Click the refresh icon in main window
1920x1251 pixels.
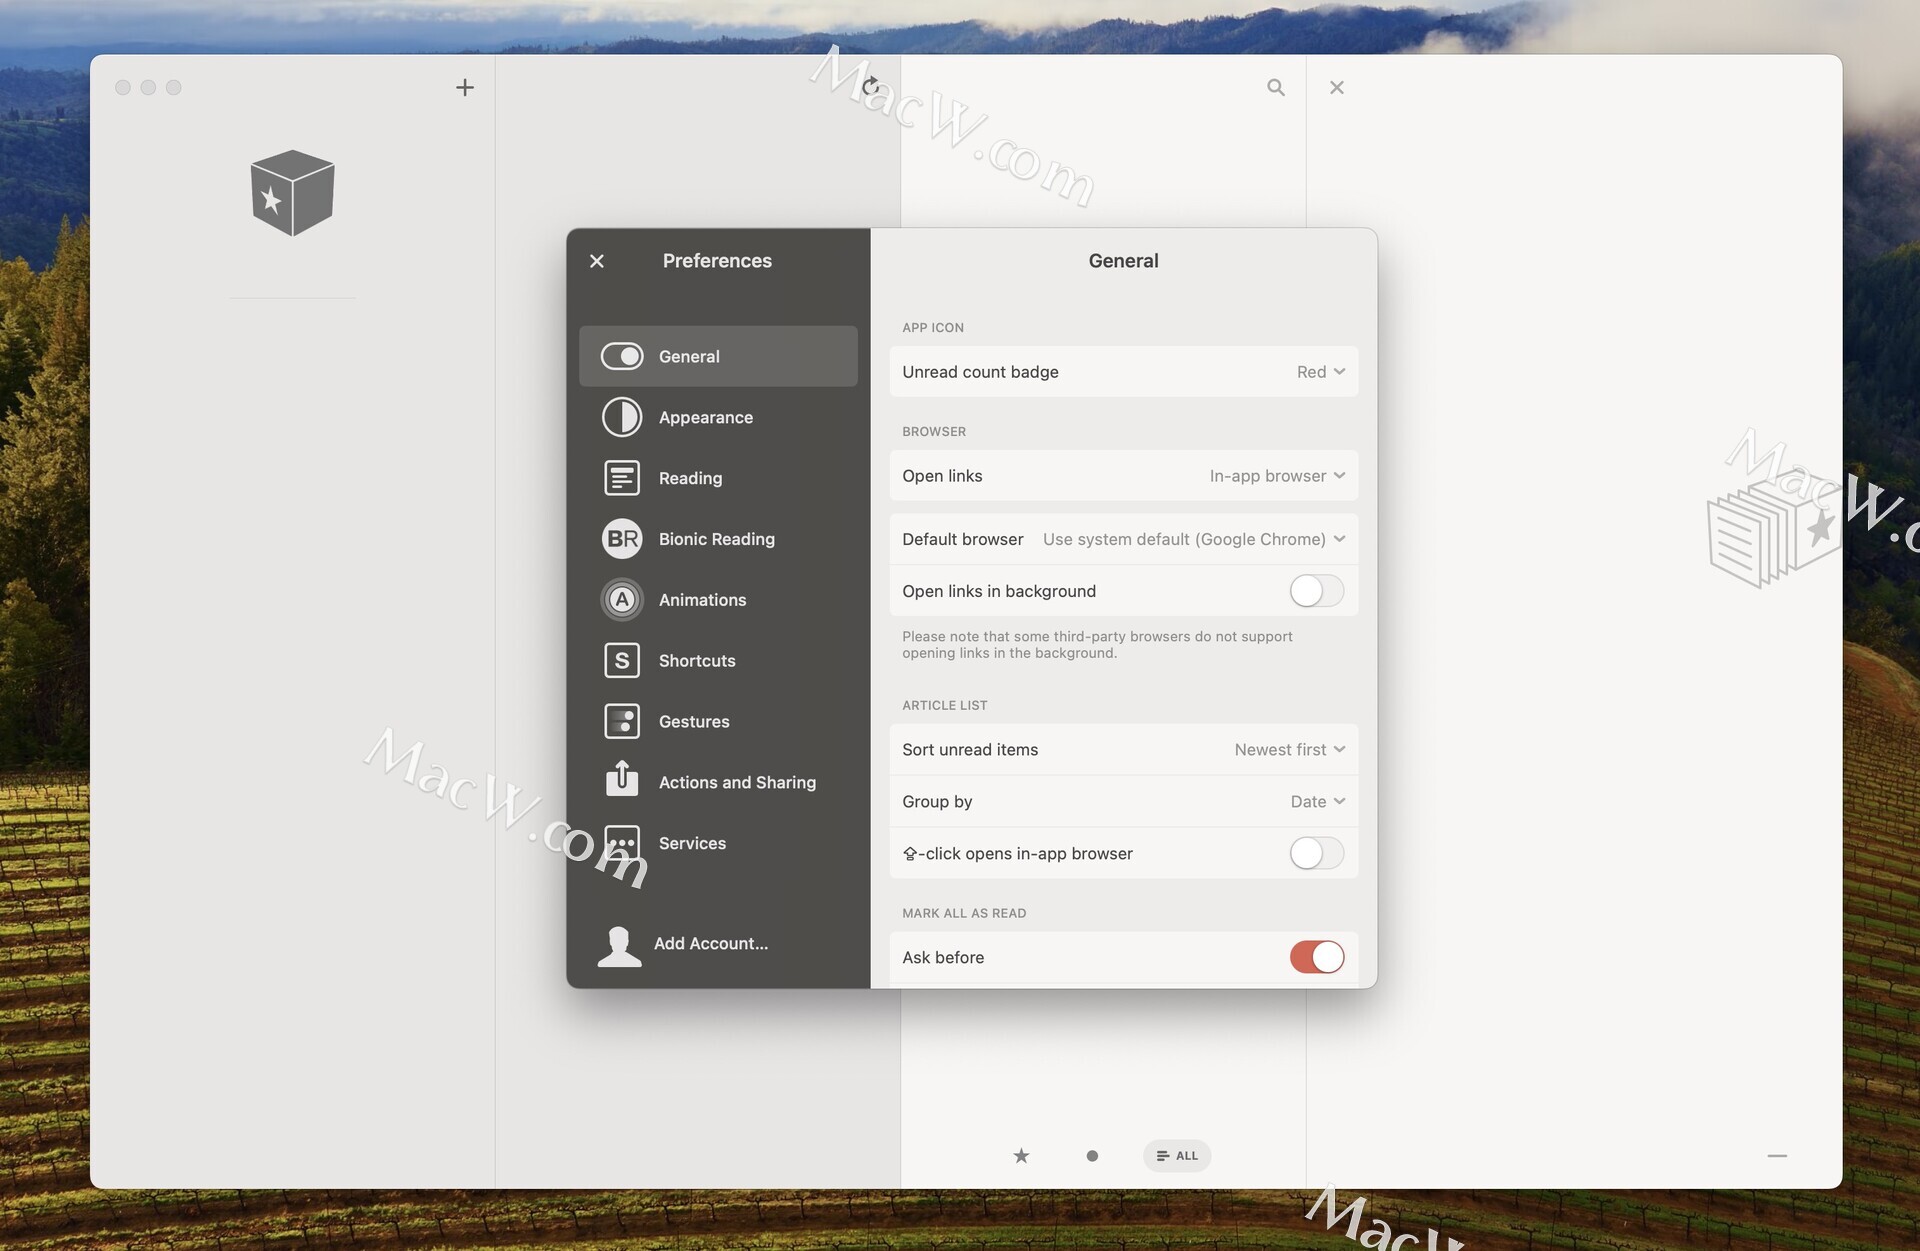click(x=870, y=87)
